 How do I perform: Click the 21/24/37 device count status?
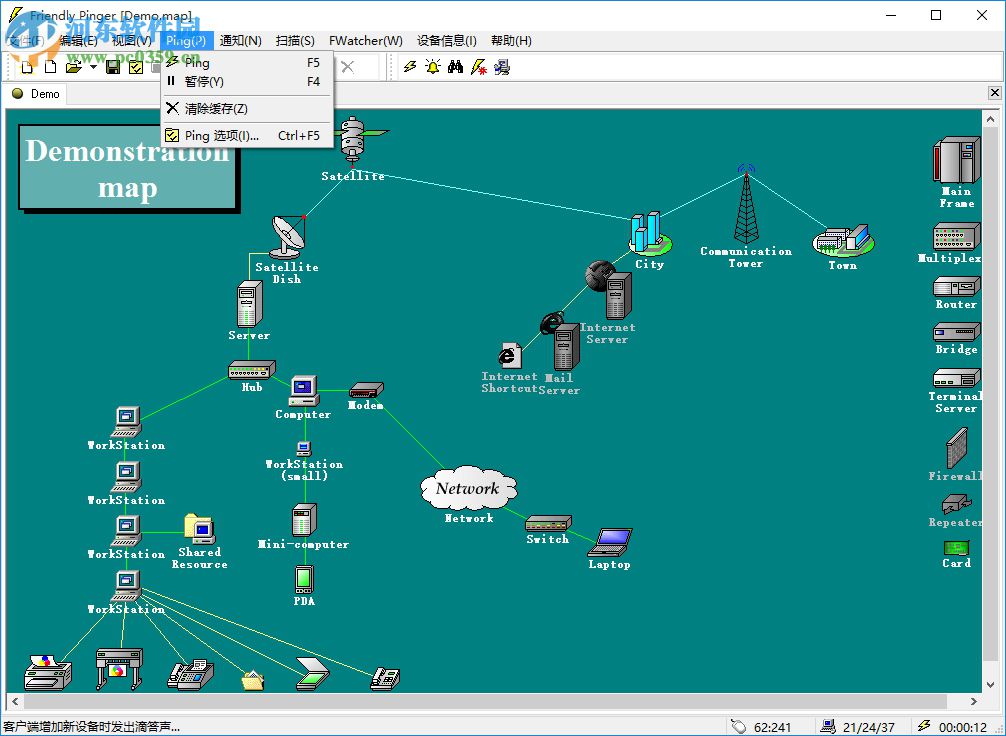click(858, 727)
